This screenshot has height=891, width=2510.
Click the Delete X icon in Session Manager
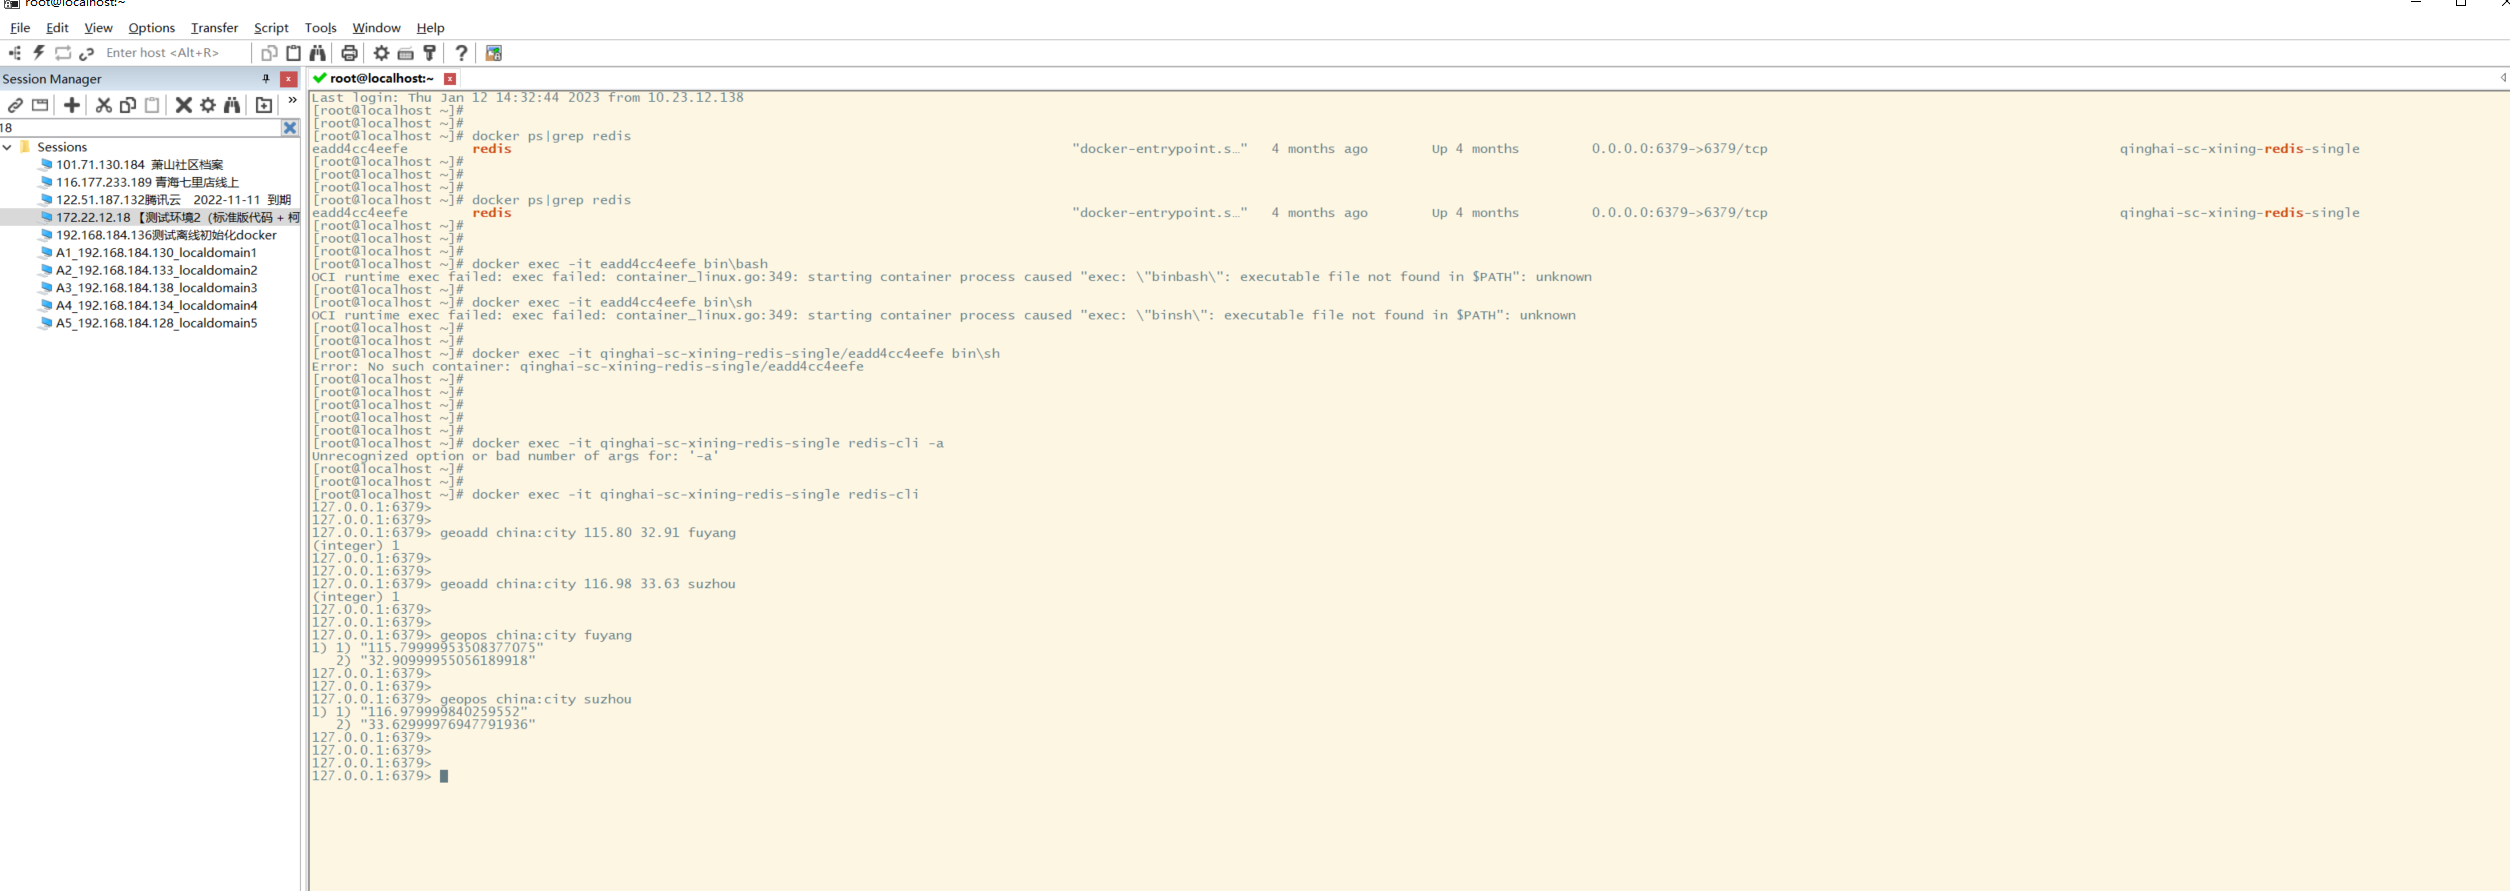tap(184, 105)
